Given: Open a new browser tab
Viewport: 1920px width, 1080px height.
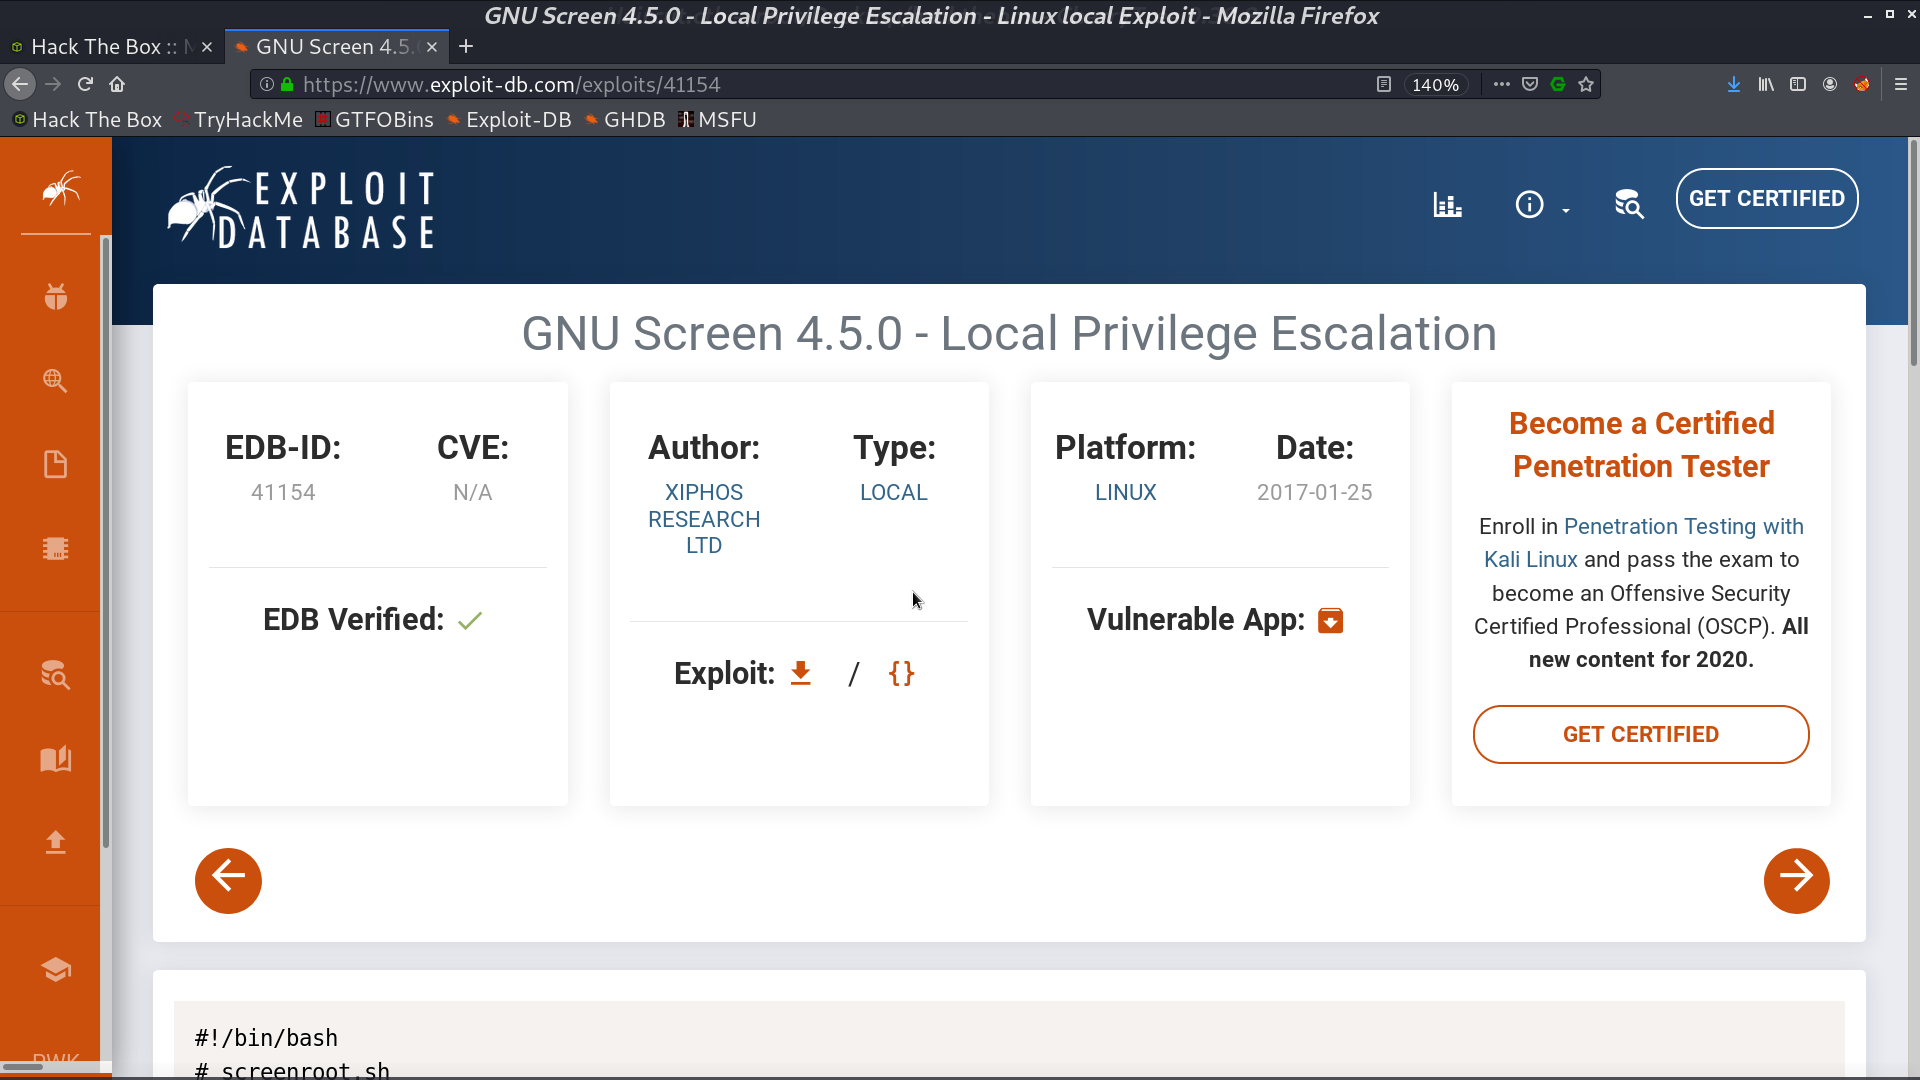Looking at the screenshot, I should [x=466, y=46].
